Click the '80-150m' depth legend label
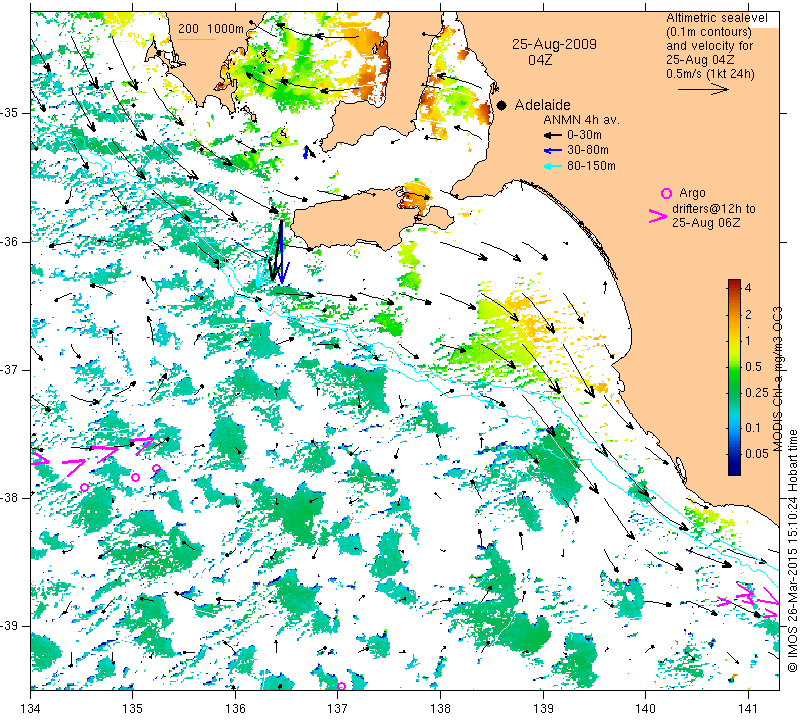Image resolution: width=800 pixels, height=720 pixels. (x=591, y=166)
